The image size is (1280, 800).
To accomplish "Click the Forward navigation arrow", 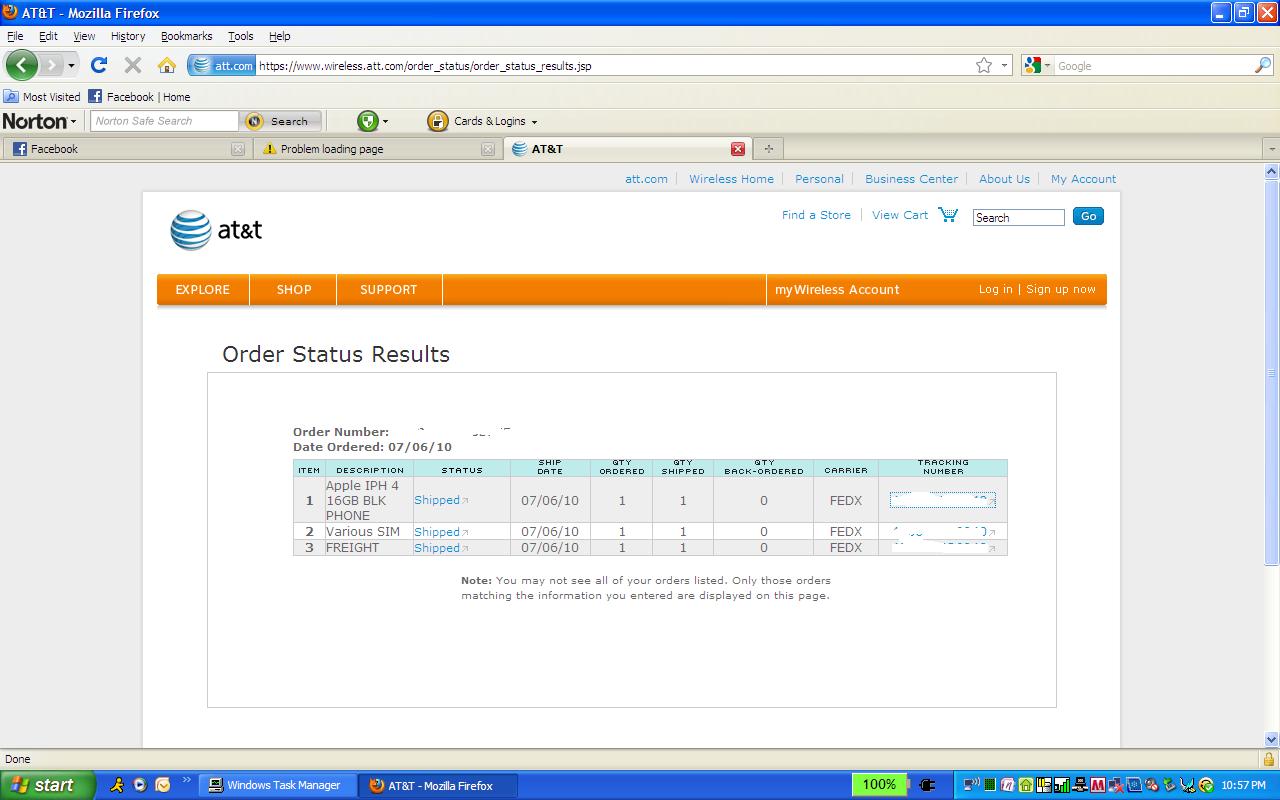I will point(51,65).
